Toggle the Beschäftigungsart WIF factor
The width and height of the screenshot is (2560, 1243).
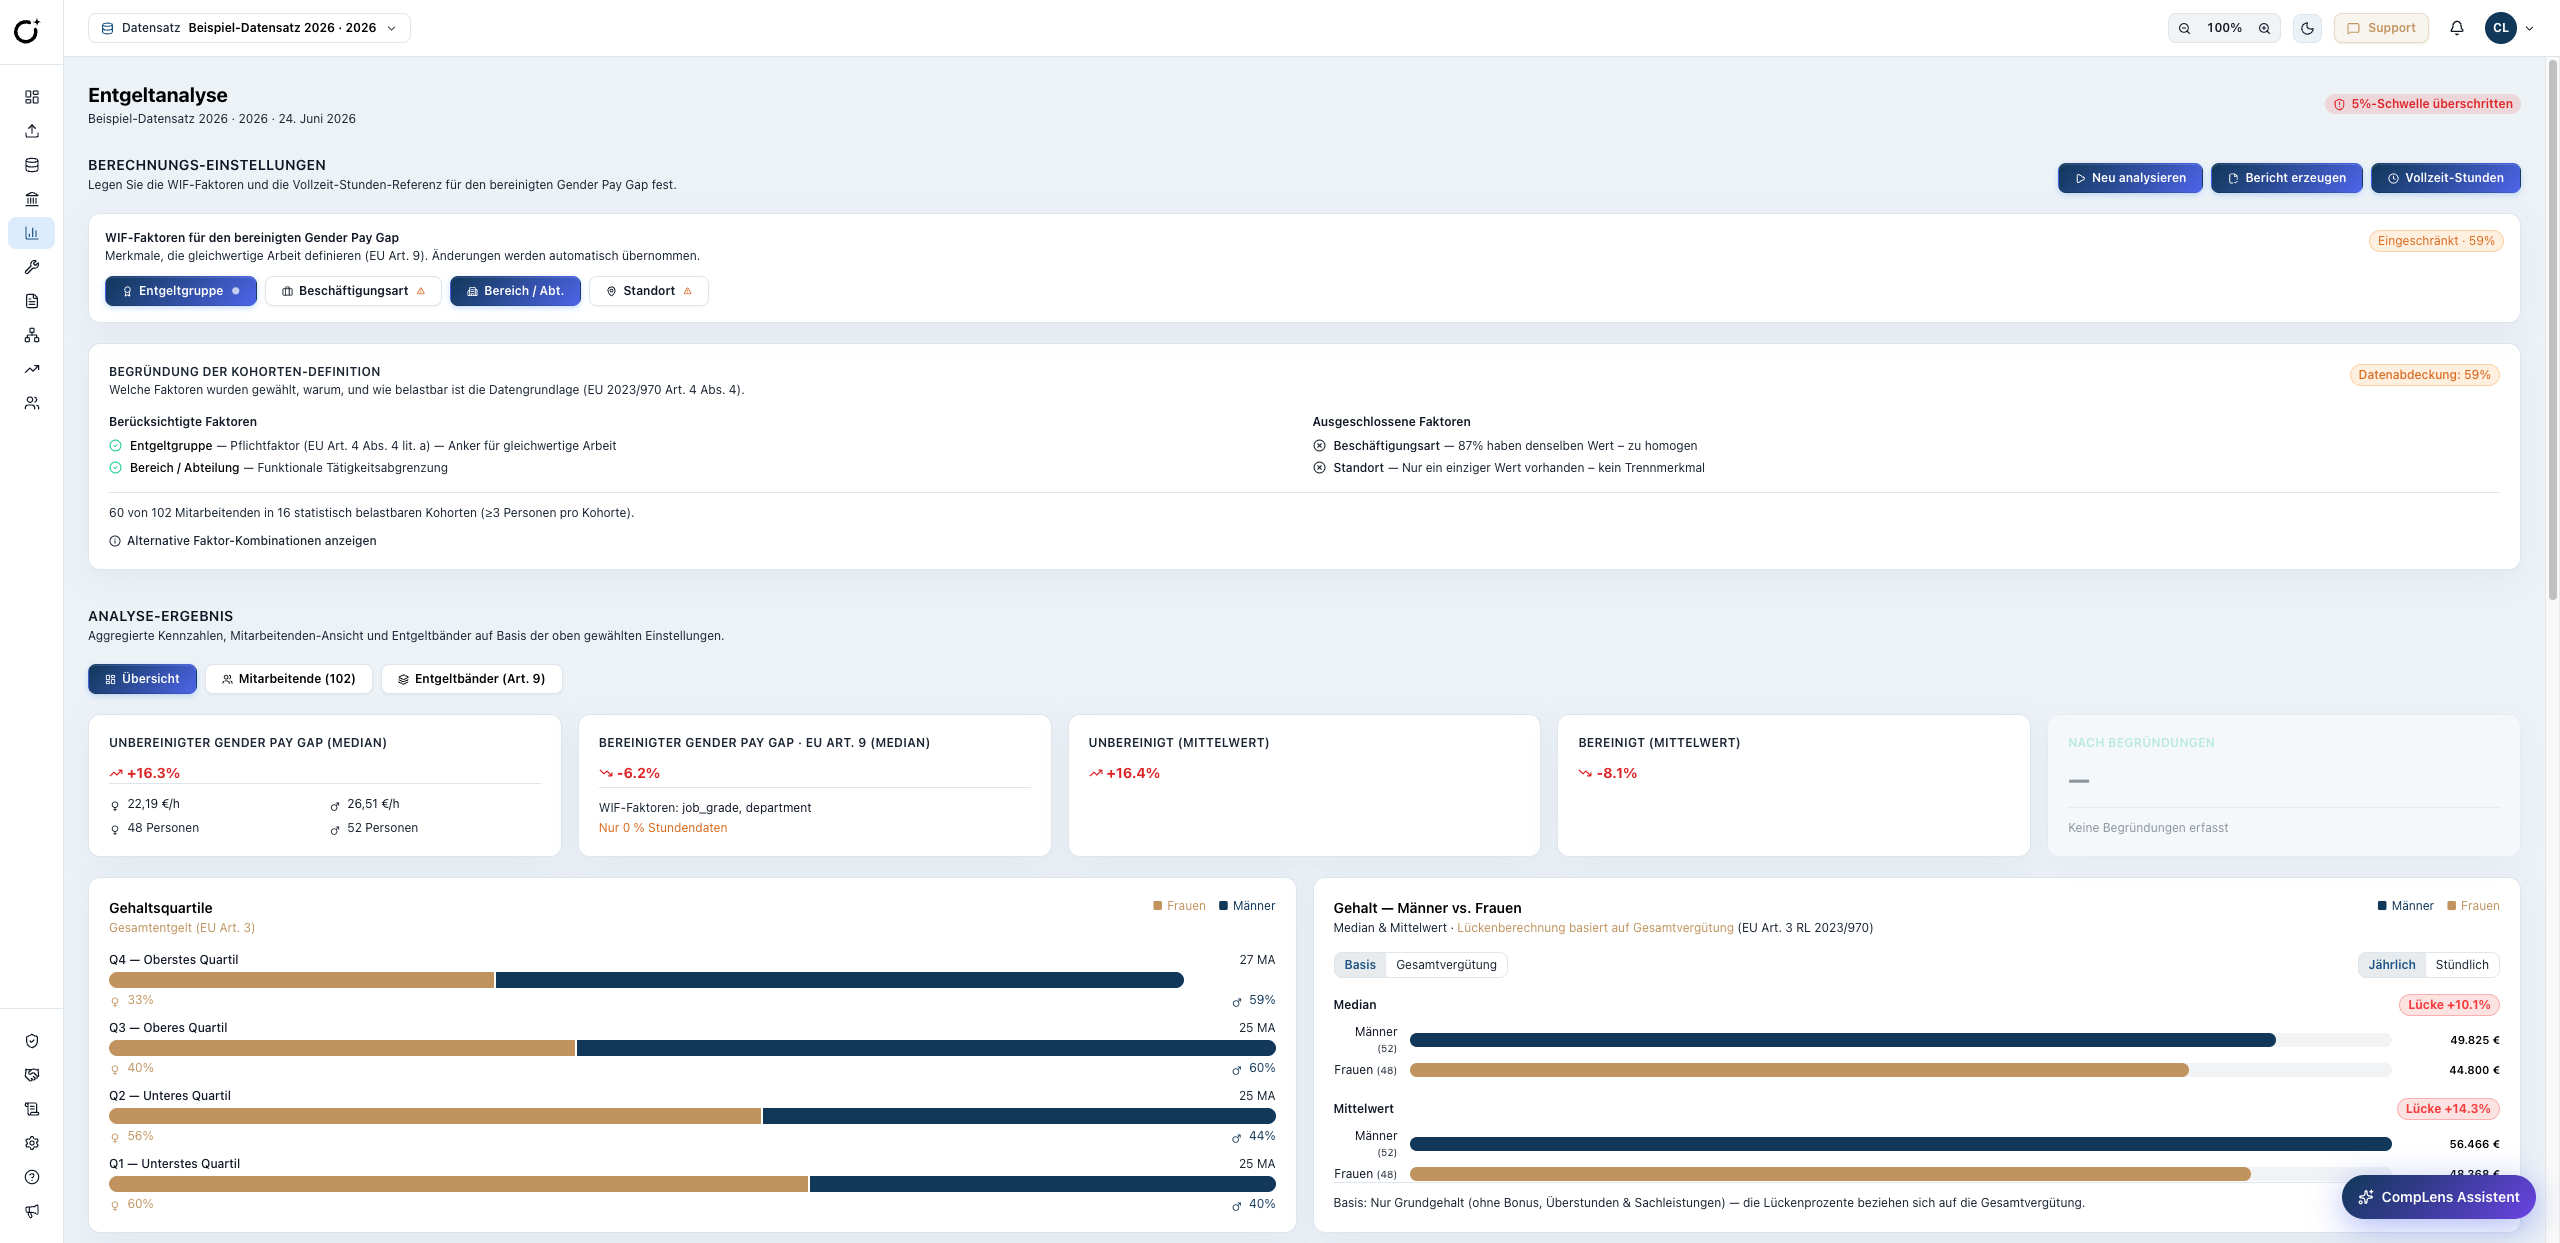(x=353, y=291)
